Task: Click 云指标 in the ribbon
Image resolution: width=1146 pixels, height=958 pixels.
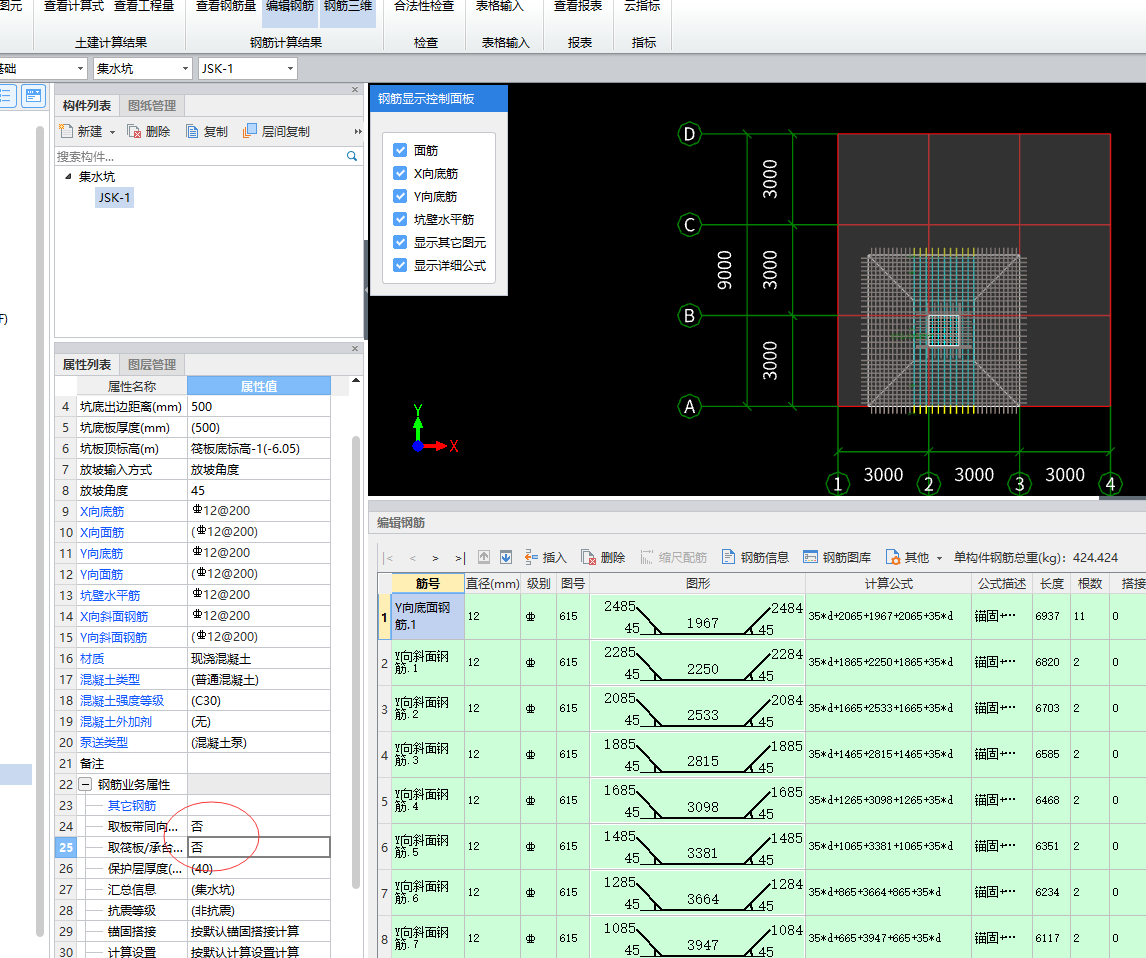Action: [642, 7]
